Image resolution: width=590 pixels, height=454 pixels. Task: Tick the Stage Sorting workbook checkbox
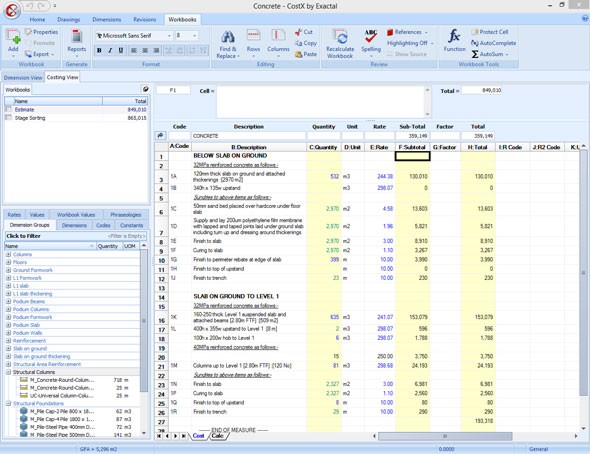click(8, 118)
